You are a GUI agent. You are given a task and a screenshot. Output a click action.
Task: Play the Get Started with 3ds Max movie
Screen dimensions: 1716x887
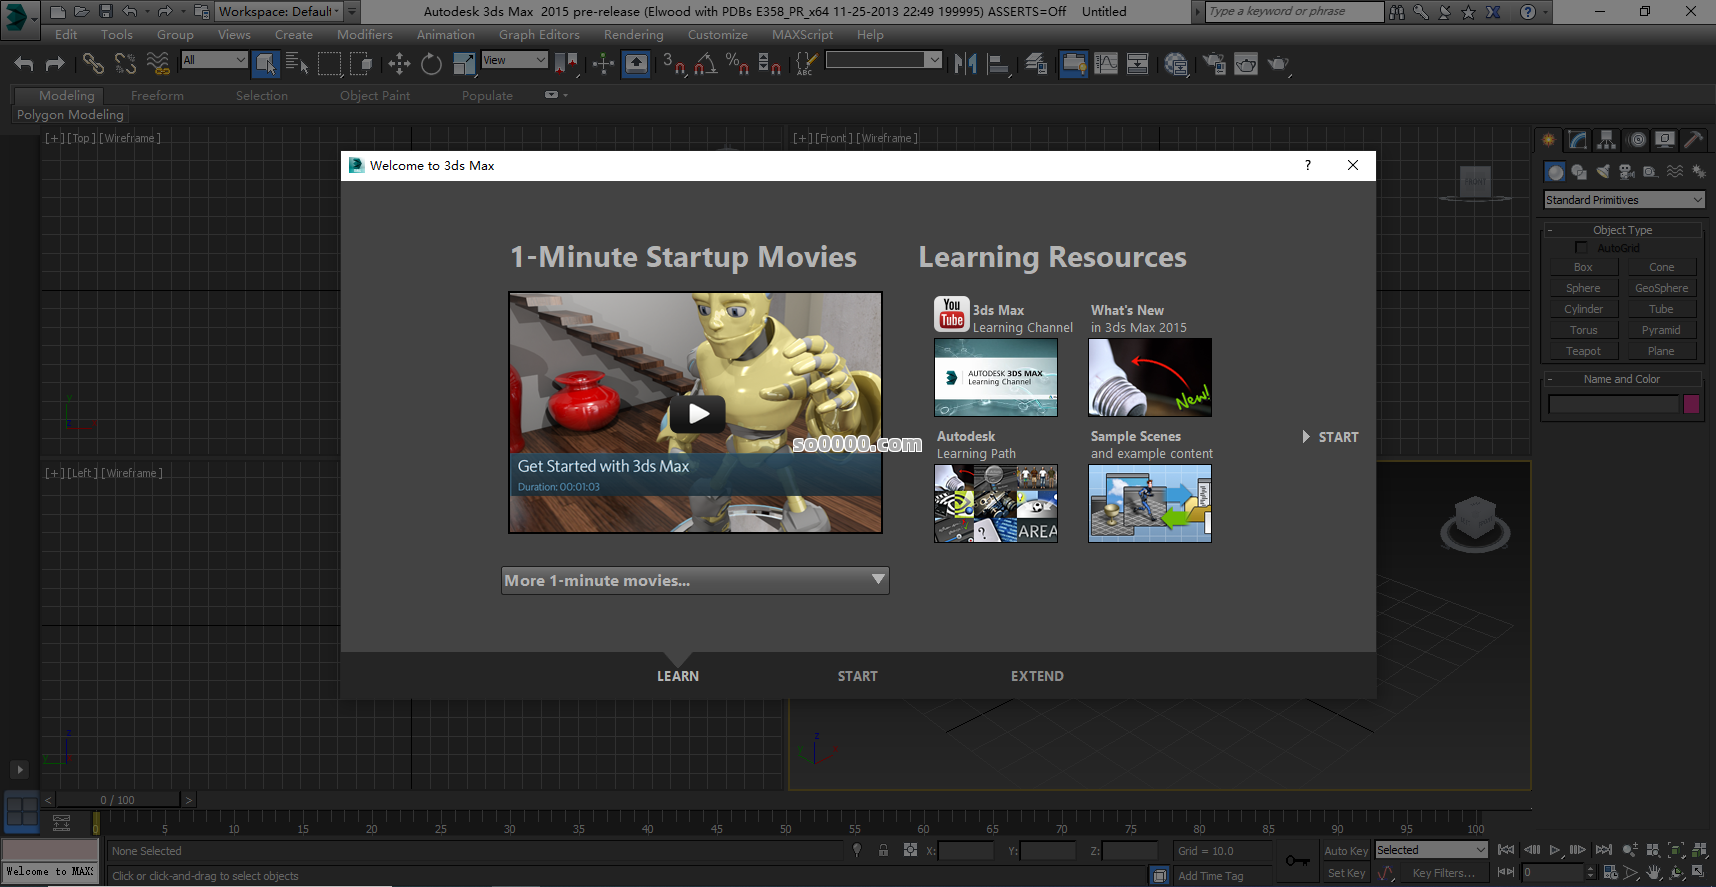coord(697,413)
